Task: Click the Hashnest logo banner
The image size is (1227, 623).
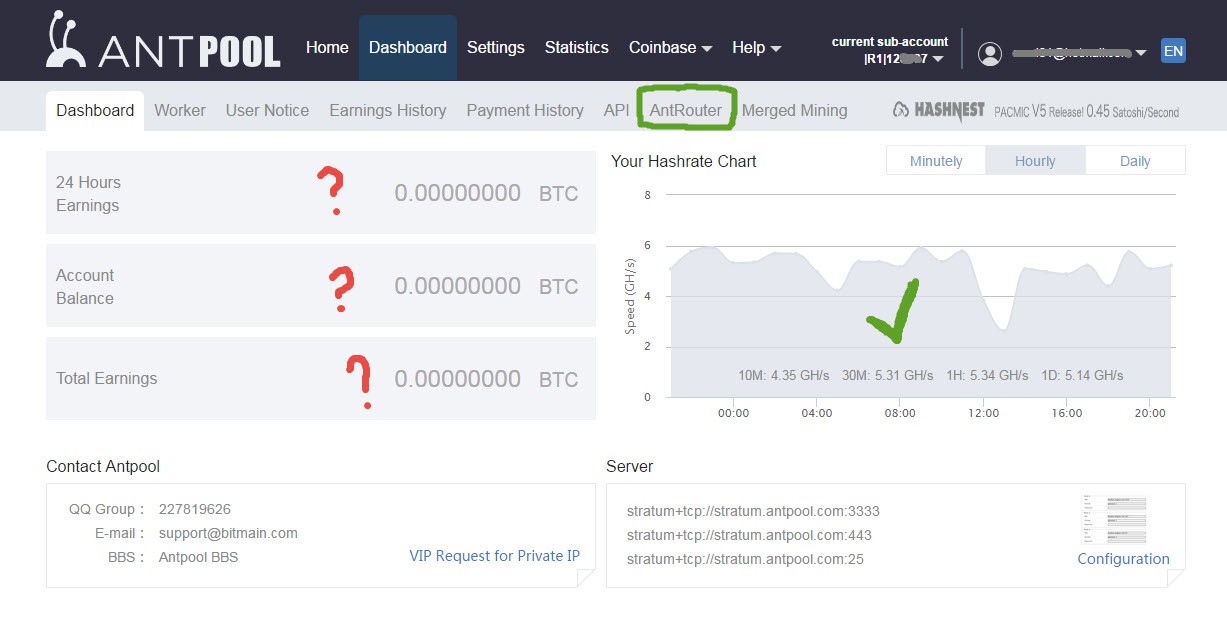Action: point(1035,111)
